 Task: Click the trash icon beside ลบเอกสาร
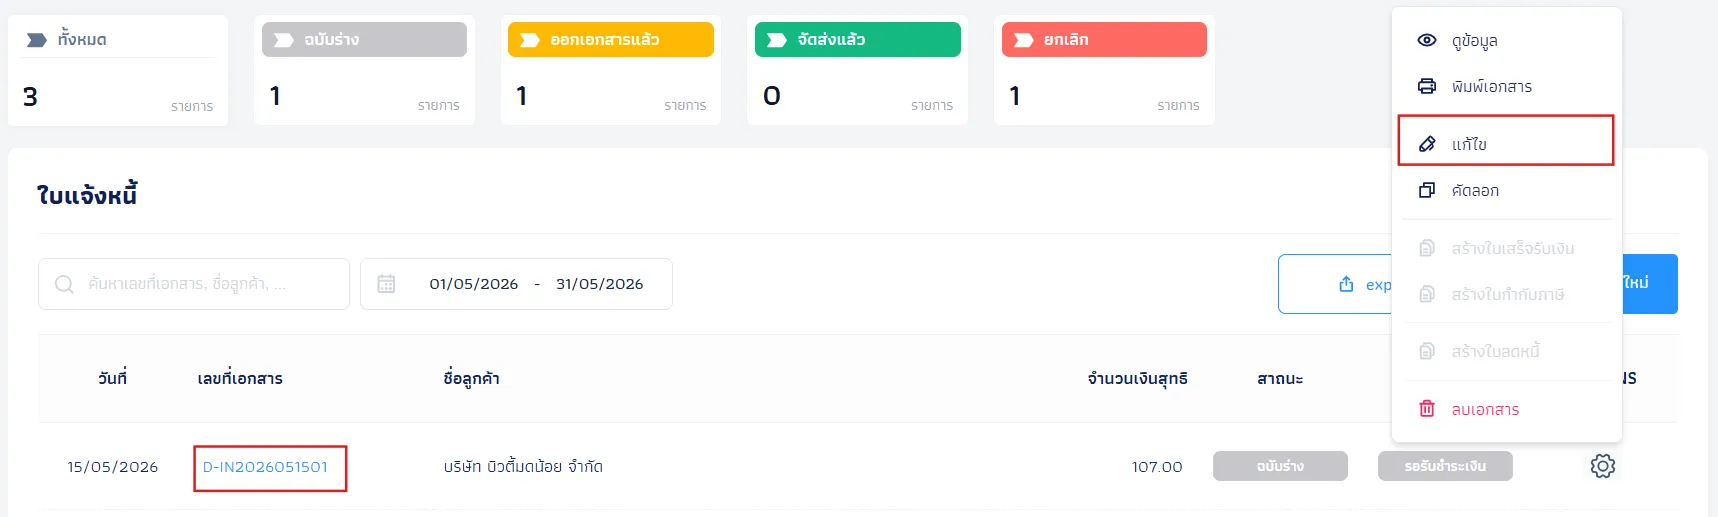coord(1427,409)
